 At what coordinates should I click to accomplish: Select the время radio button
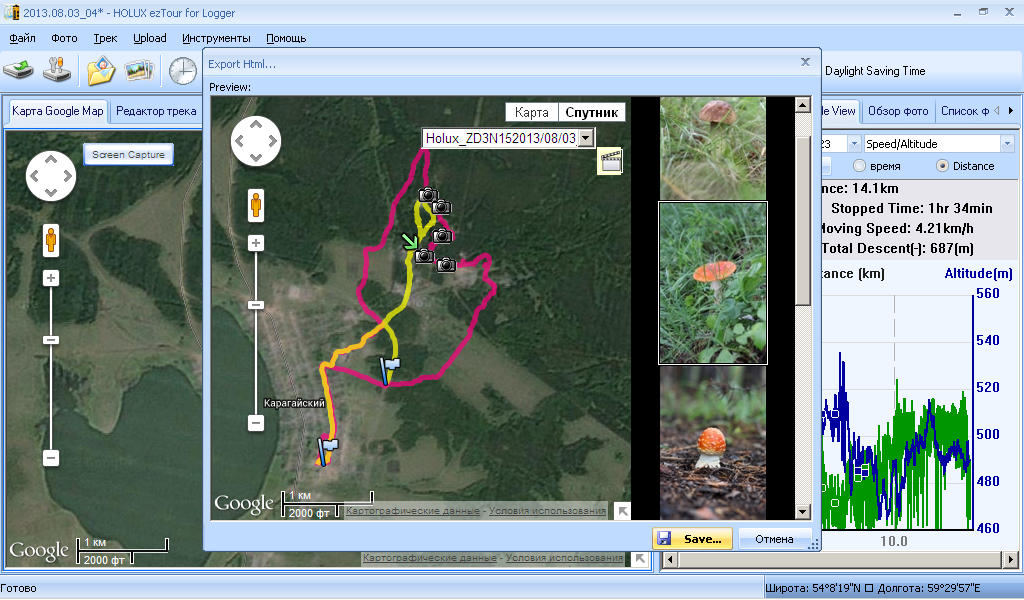(859, 166)
